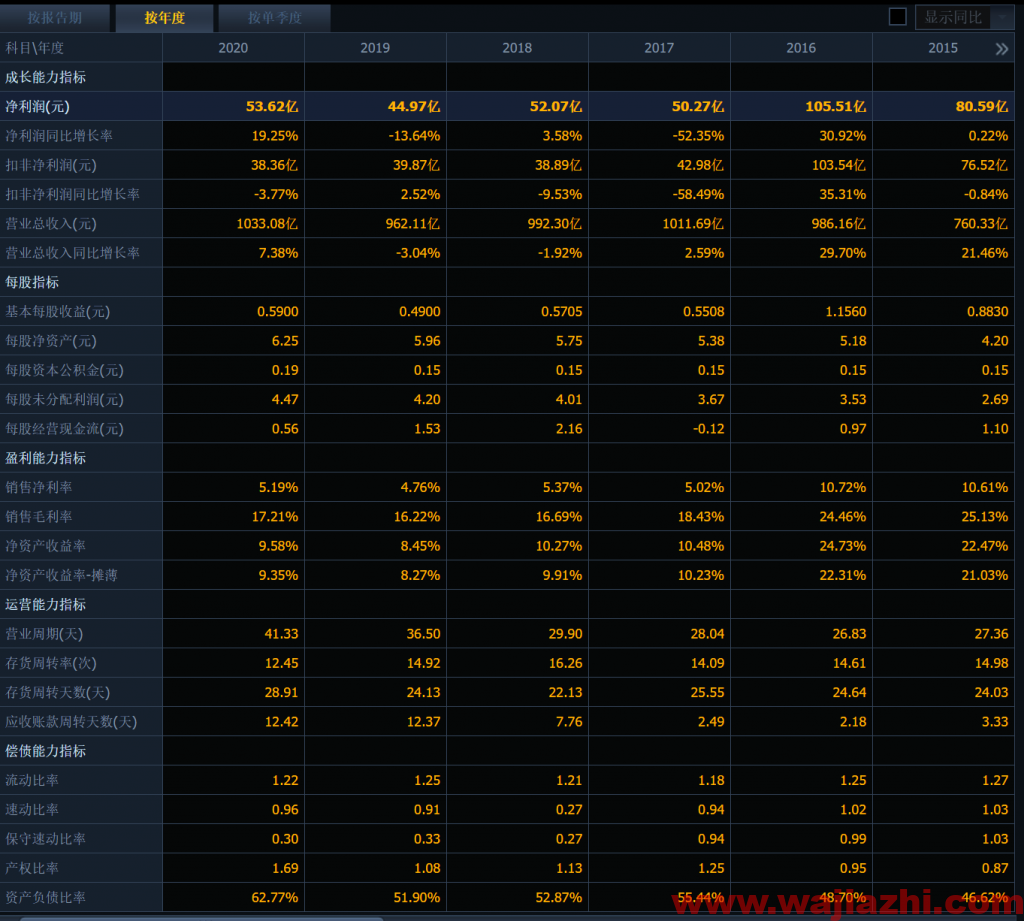Click the 扣非净利润同比增长率 row label
This screenshot has height=921, width=1024.
click(x=72, y=195)
